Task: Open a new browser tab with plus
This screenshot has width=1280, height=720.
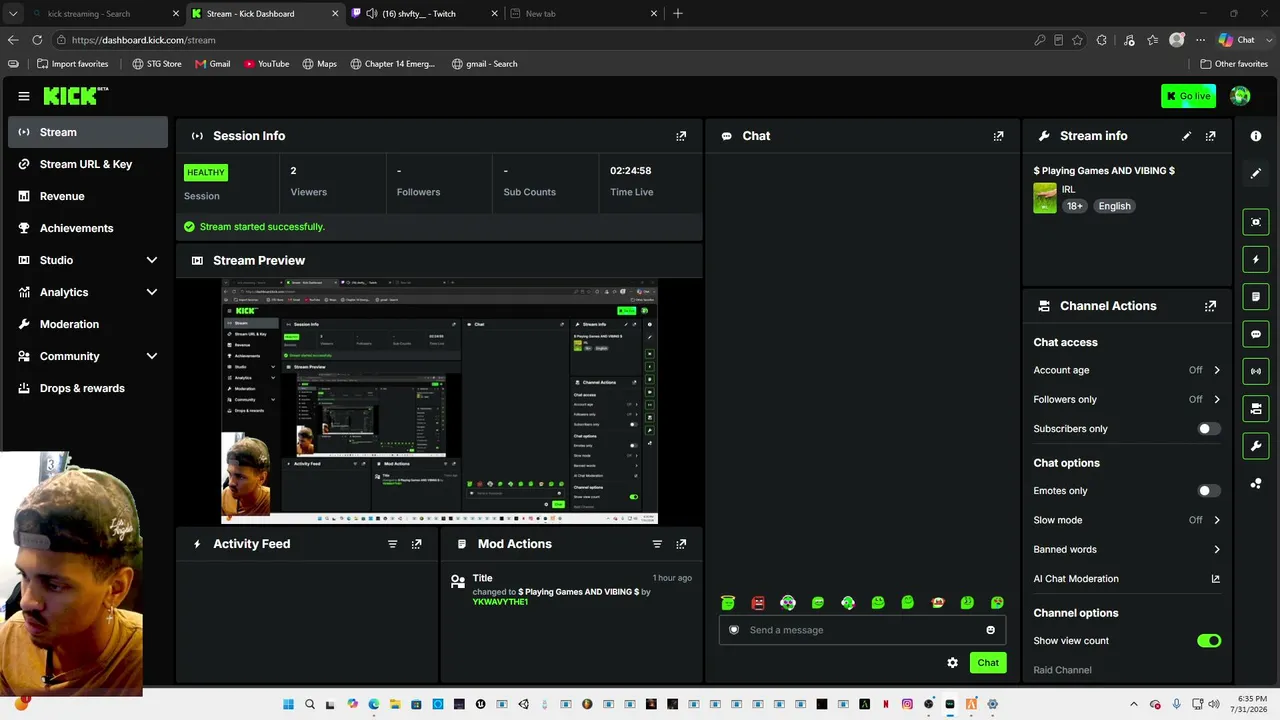Action: [x=678, y=13]
